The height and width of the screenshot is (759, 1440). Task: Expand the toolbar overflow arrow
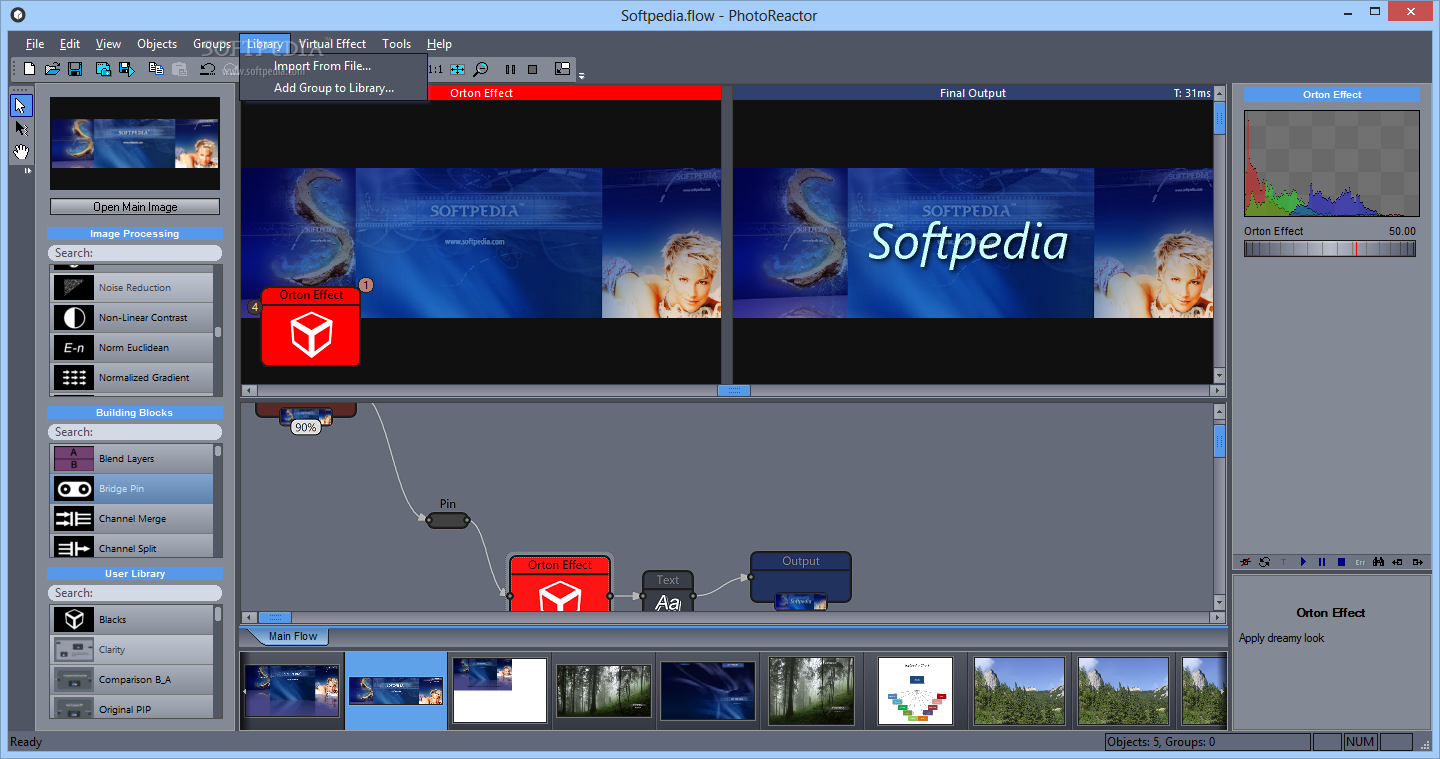582,76
